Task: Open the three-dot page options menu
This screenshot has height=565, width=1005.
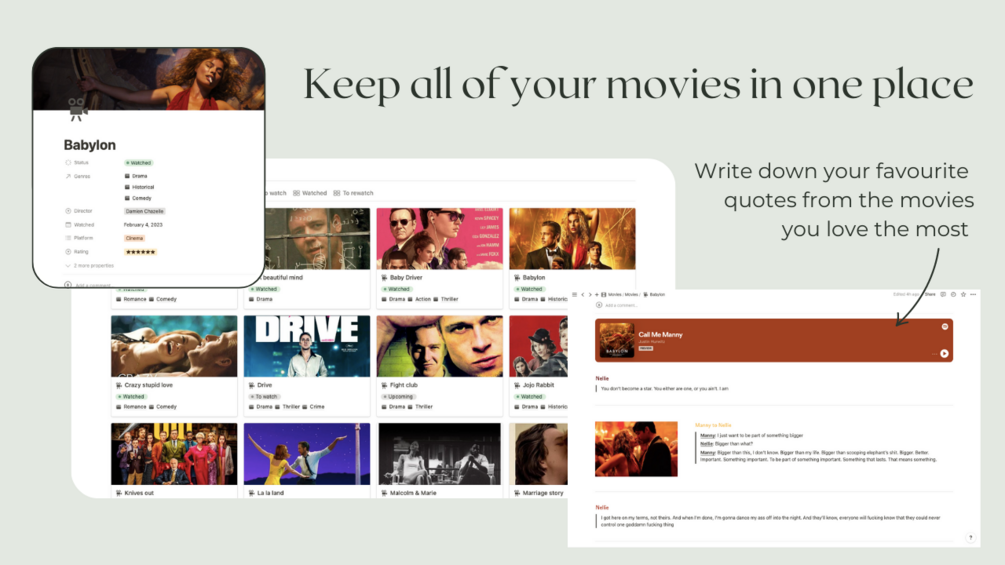Action: [973, 295]
